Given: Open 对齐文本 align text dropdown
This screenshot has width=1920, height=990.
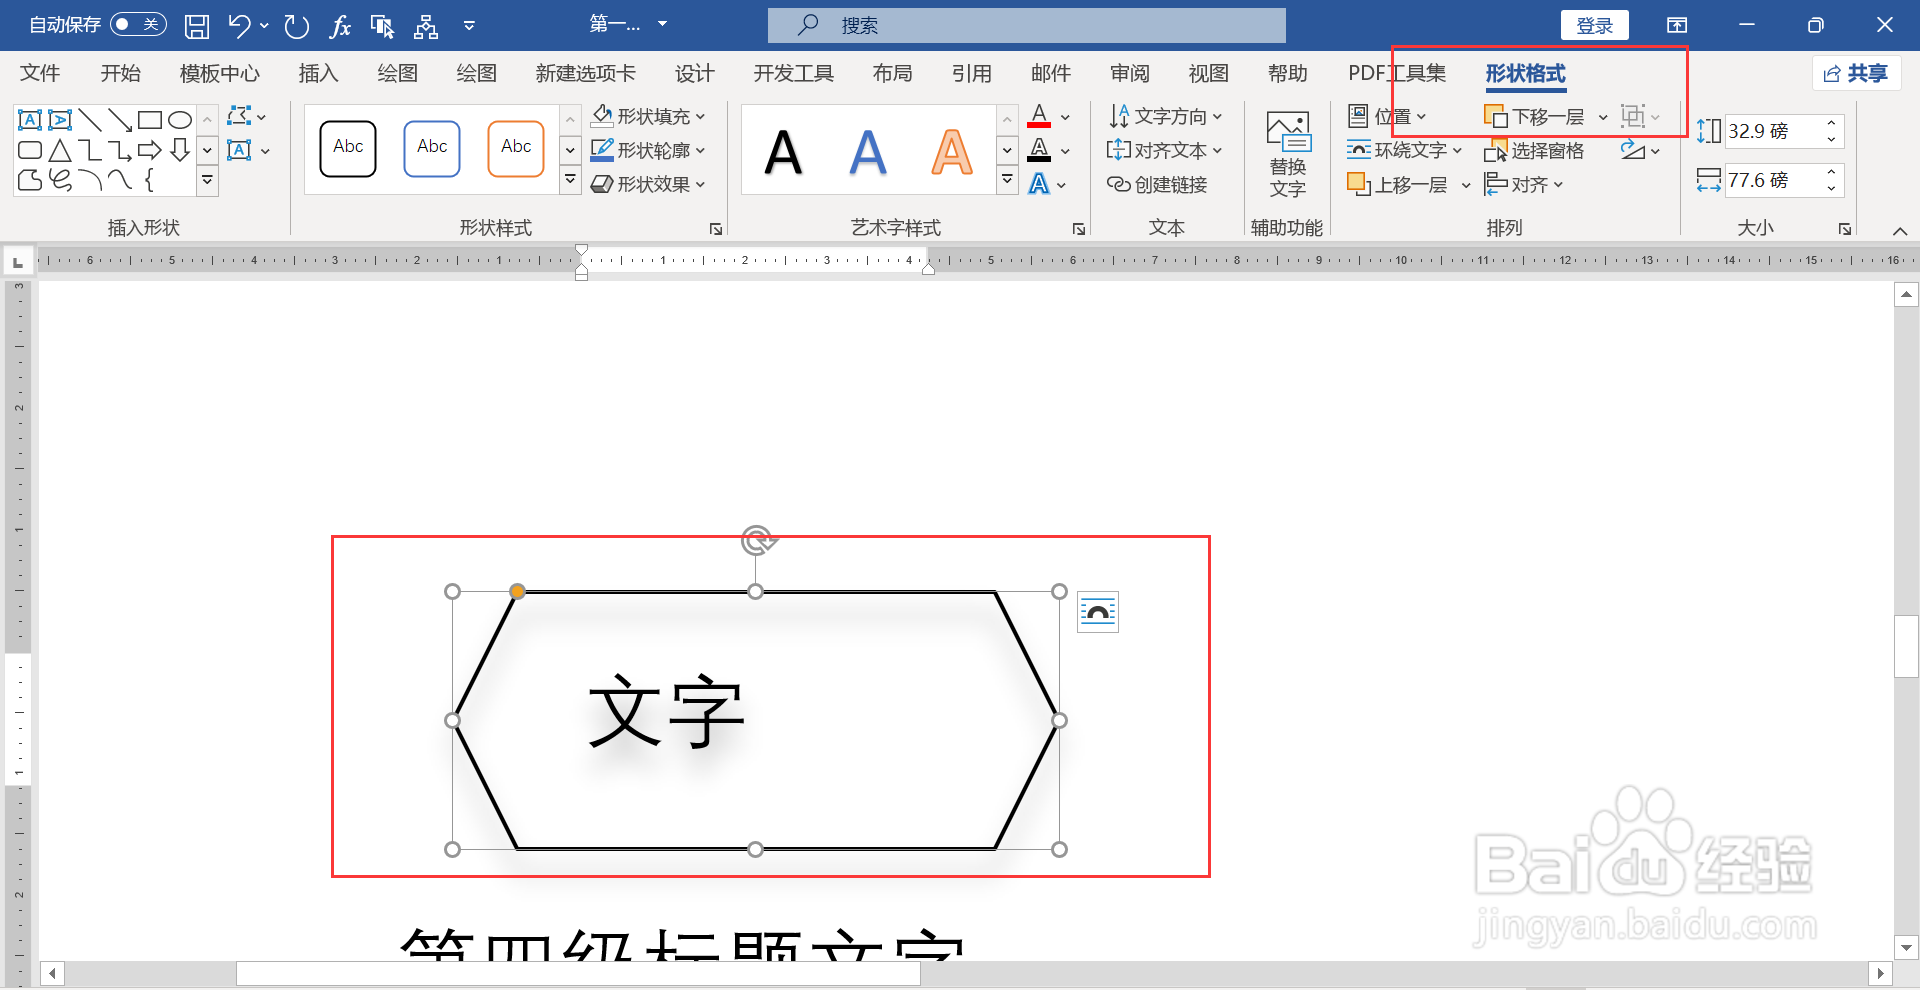Looking at the screenshot, I should click(1165, 151).
